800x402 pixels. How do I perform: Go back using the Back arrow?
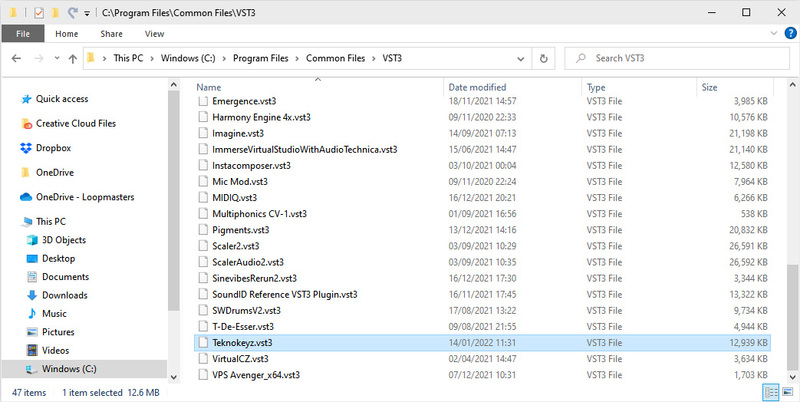(x=16, y=59)
